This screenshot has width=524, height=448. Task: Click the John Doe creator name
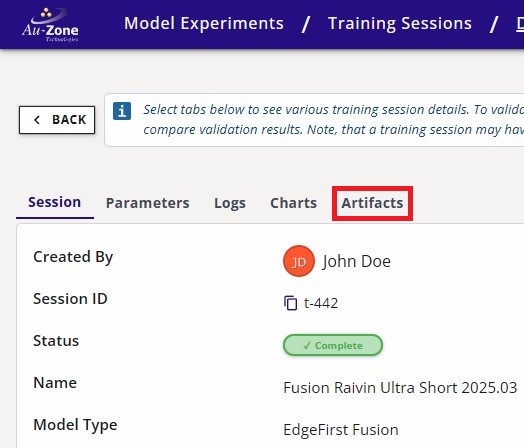[x=357, y=261]
